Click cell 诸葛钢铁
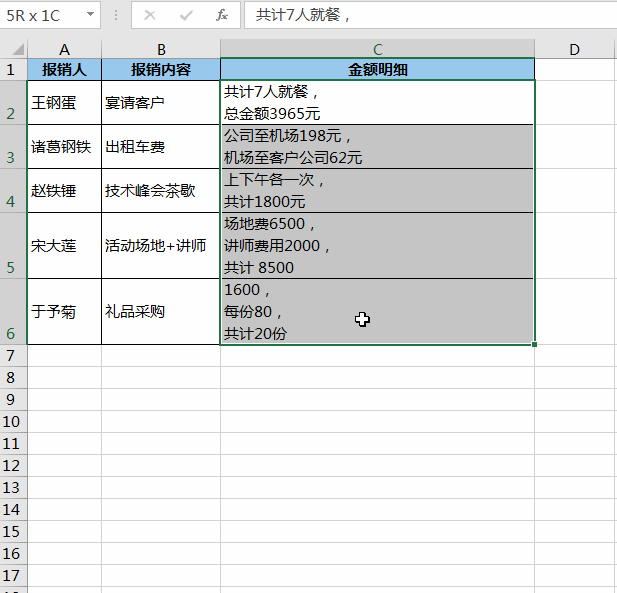 [64, 147]
